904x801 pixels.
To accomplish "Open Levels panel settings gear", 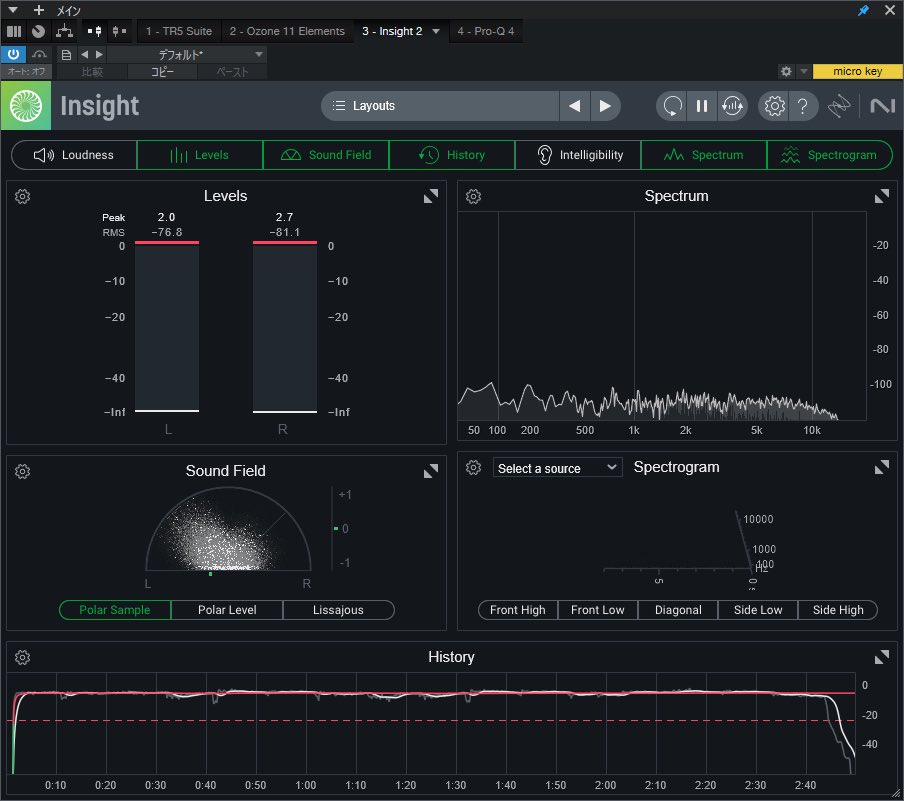I will [x=23, y=197].
